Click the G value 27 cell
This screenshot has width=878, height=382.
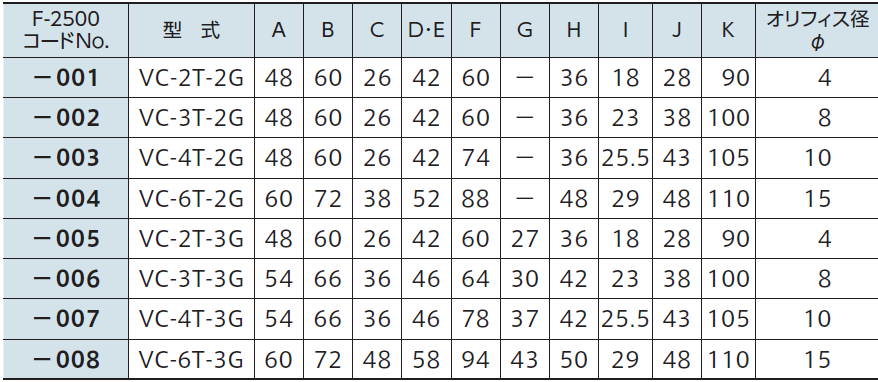[525, 239]
